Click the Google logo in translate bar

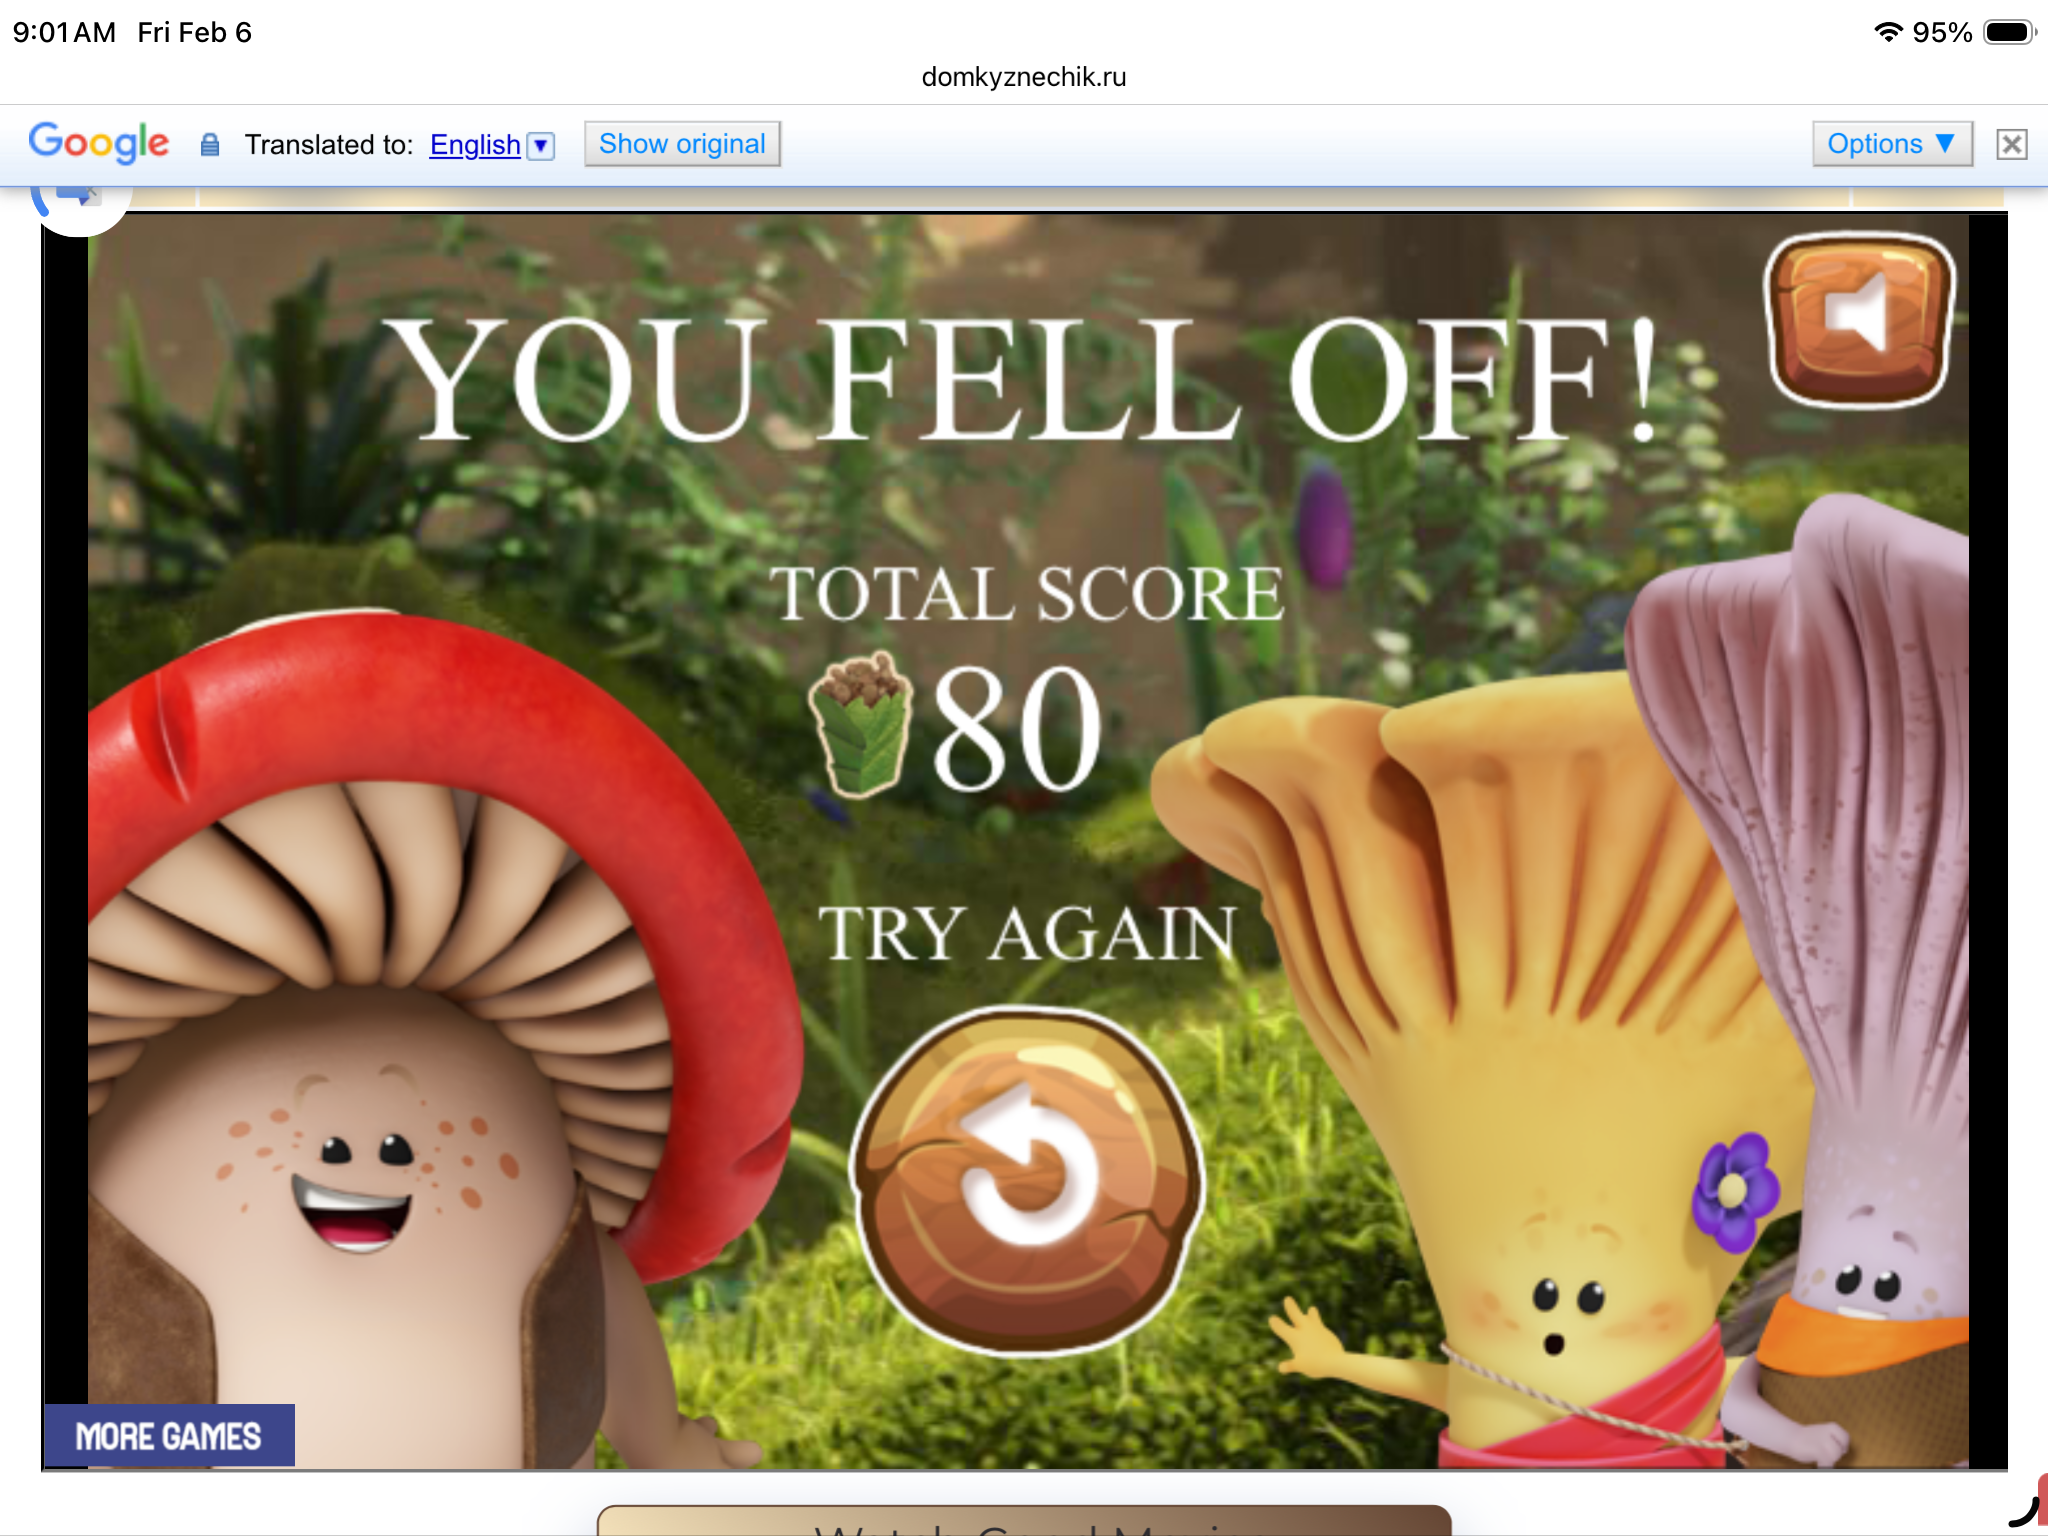[x=98, y=143]
